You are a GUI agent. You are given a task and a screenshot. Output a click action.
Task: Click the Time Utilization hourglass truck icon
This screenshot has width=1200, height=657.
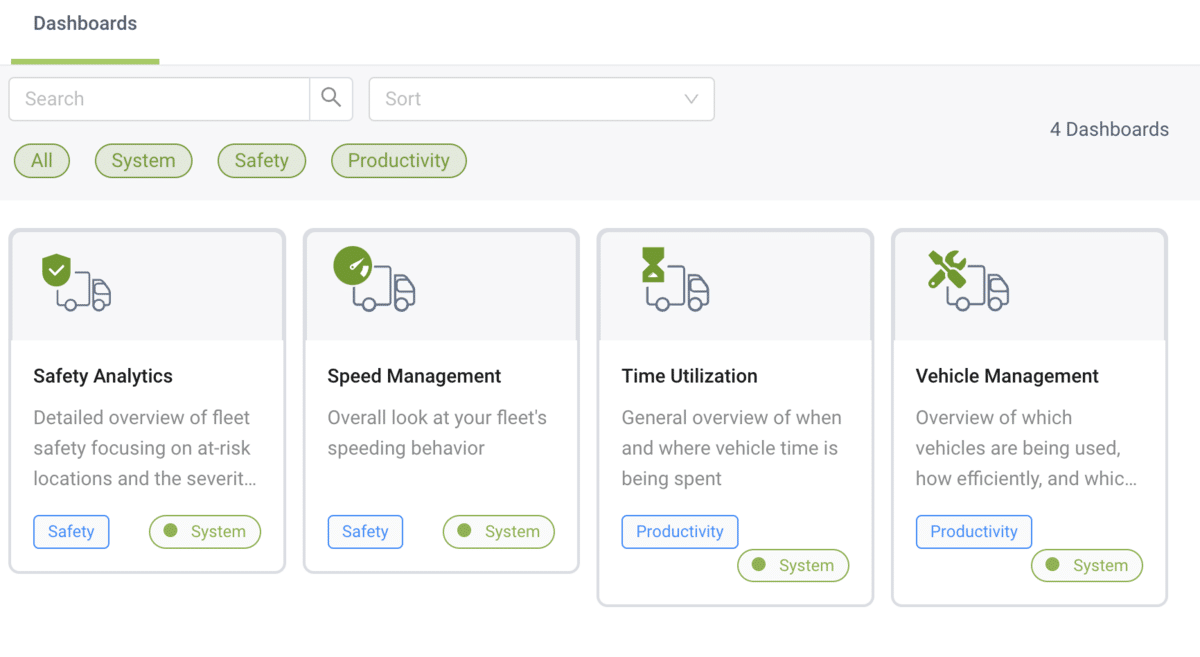pyautogui.click(x=675, y=279)
